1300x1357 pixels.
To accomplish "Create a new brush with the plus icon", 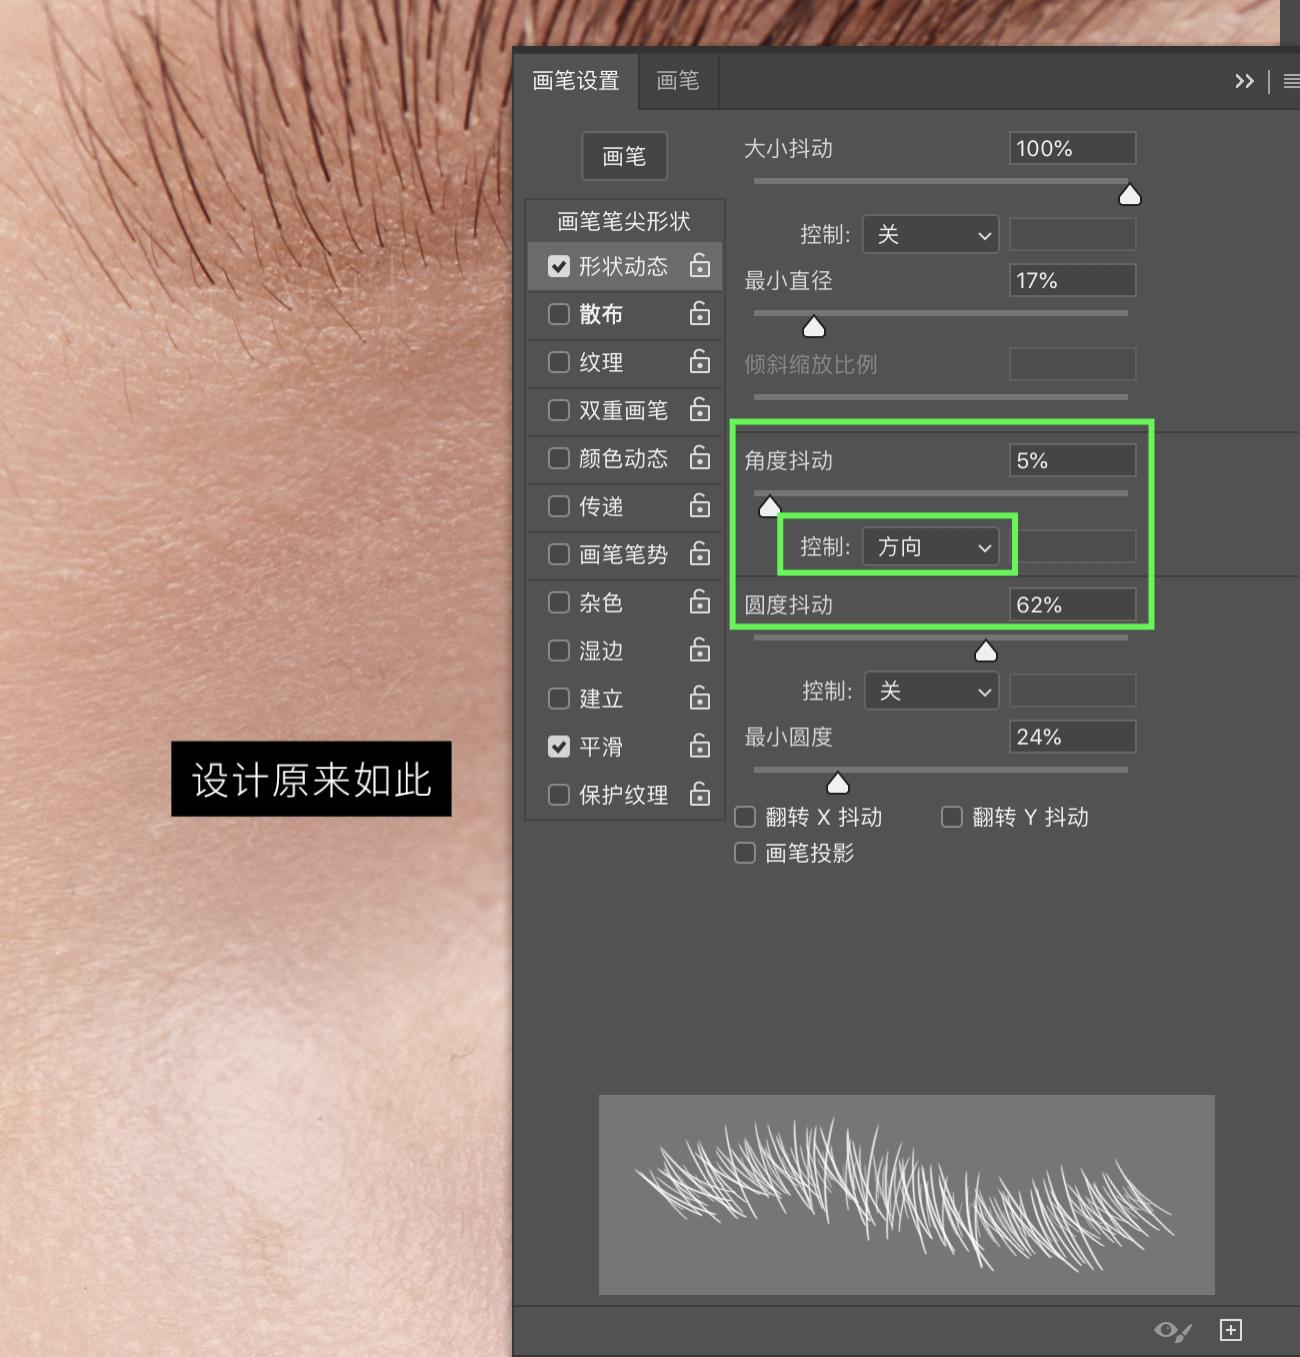I will click(1230, 1330).
